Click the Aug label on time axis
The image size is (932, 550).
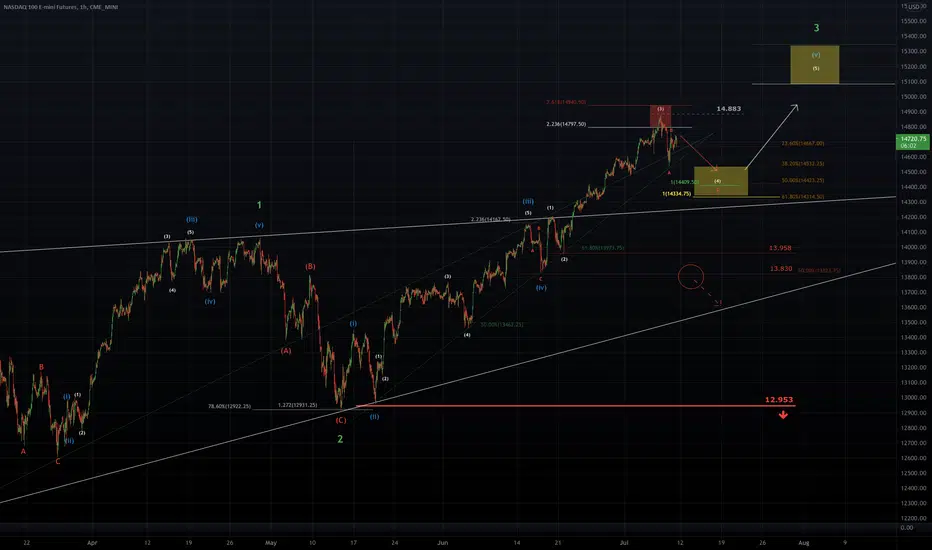coord(804,542)
